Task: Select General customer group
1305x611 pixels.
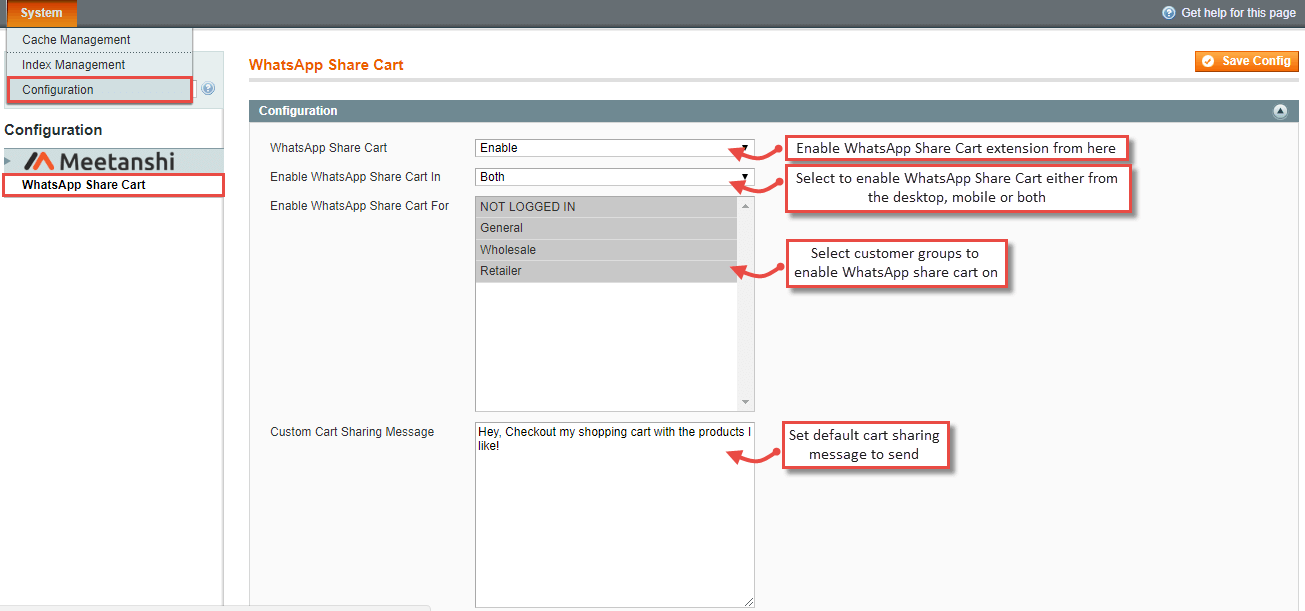Action: coord(606,228)
